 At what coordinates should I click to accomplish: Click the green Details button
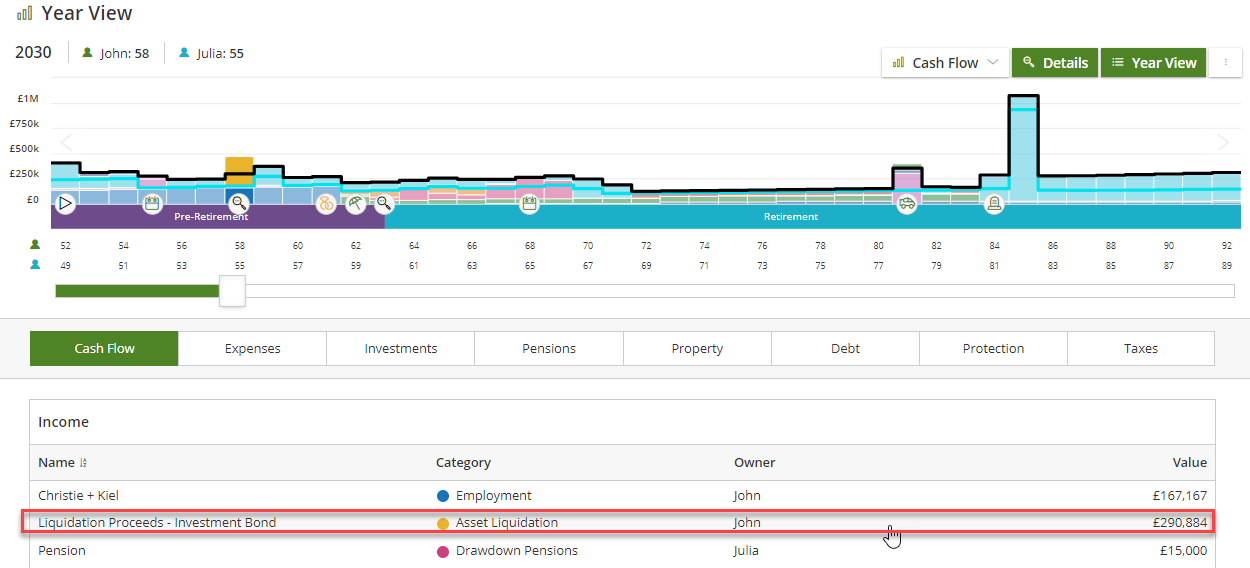tap(1055, 62)
